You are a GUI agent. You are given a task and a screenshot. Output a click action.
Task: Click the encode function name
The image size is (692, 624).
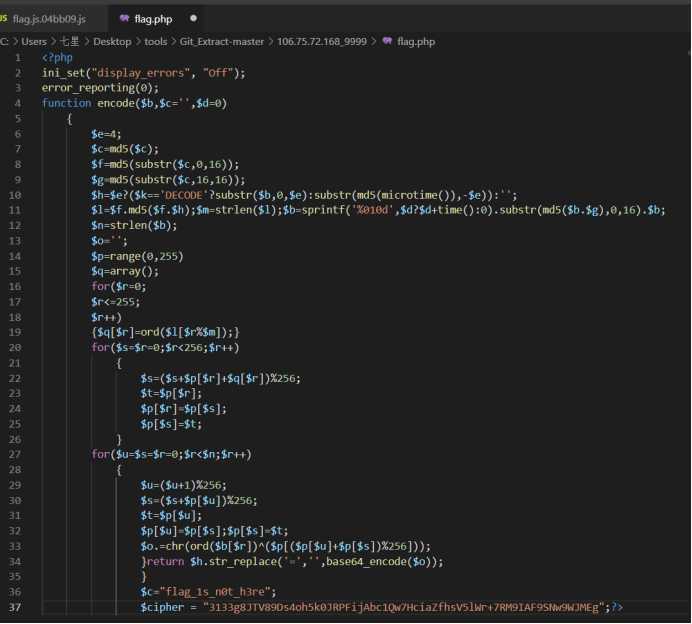116,103
